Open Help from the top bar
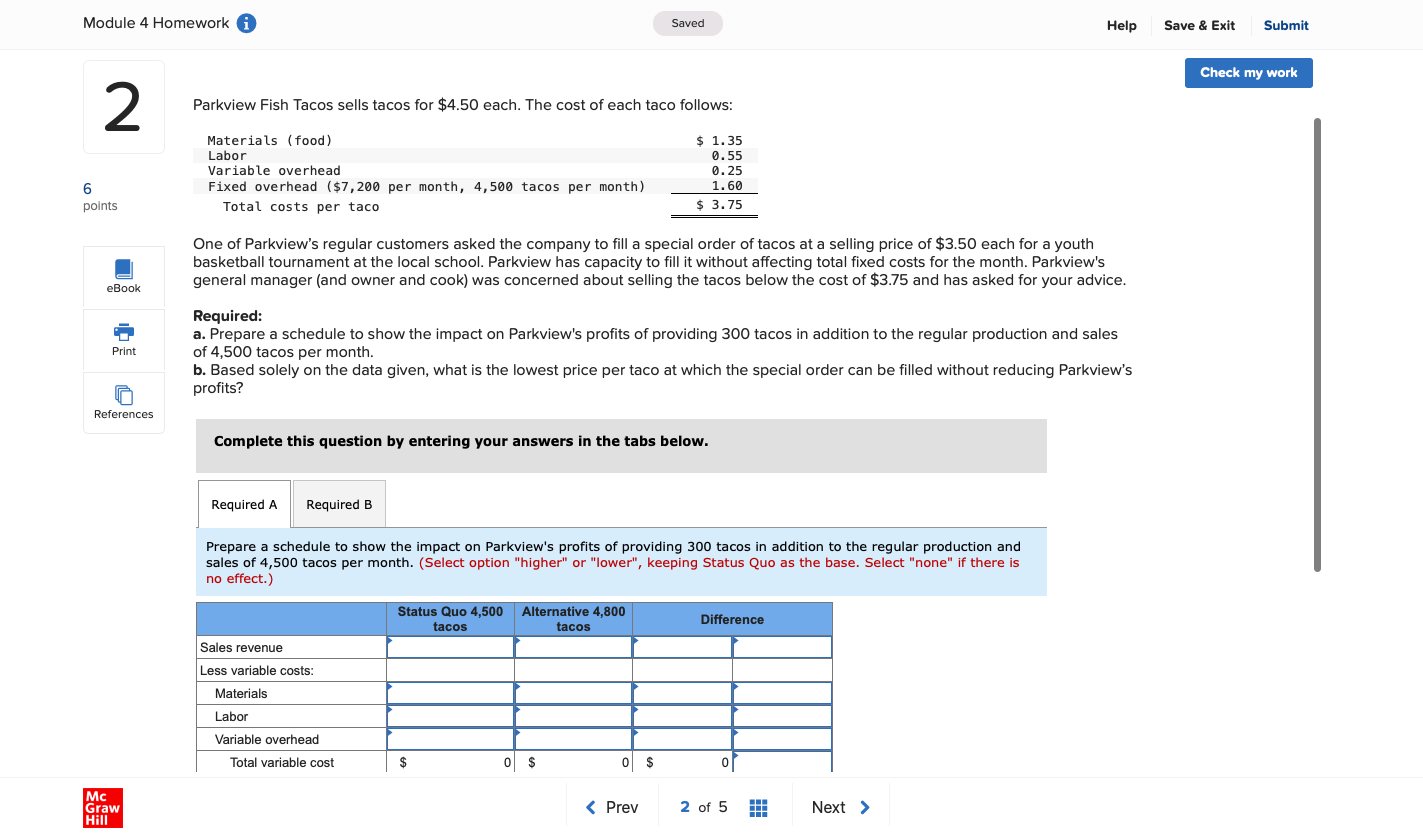This screenshot has height=836, width=1423. point(1121,25)
